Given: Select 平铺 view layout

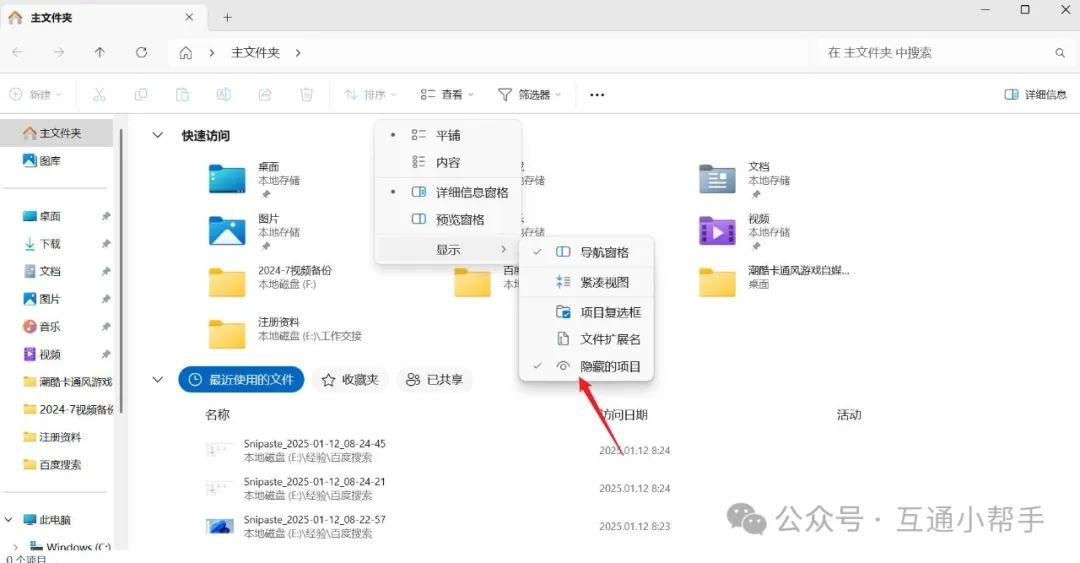Looking at the screenshot, I should [448, 135].
